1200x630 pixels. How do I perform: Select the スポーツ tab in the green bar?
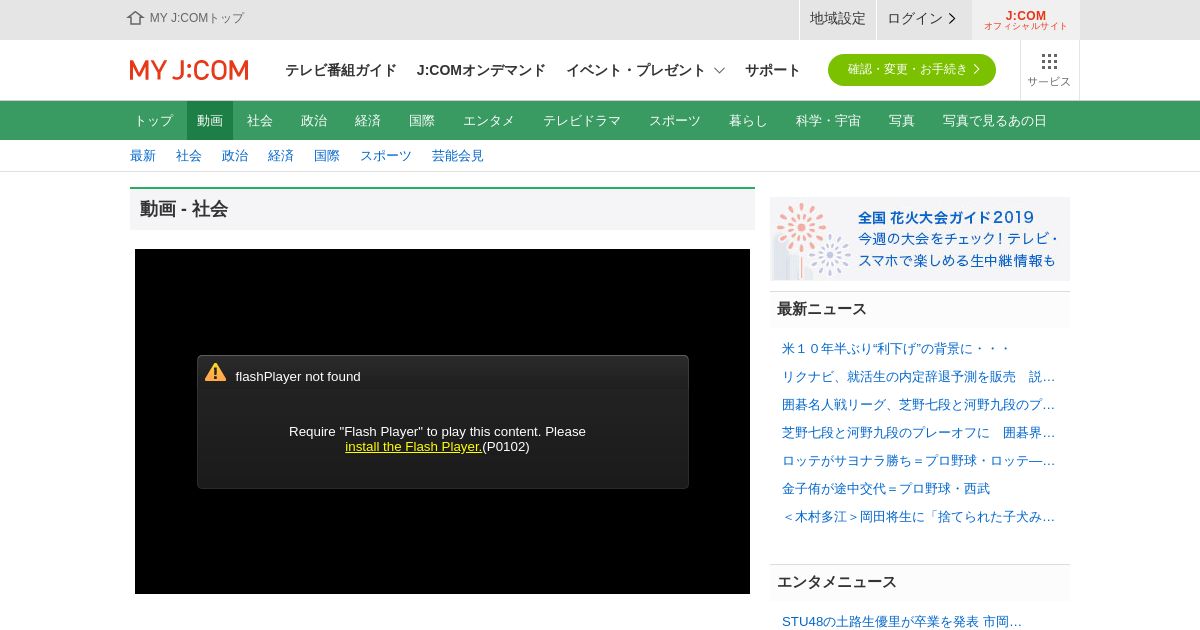pyautogui.click(x=675, y=121)
